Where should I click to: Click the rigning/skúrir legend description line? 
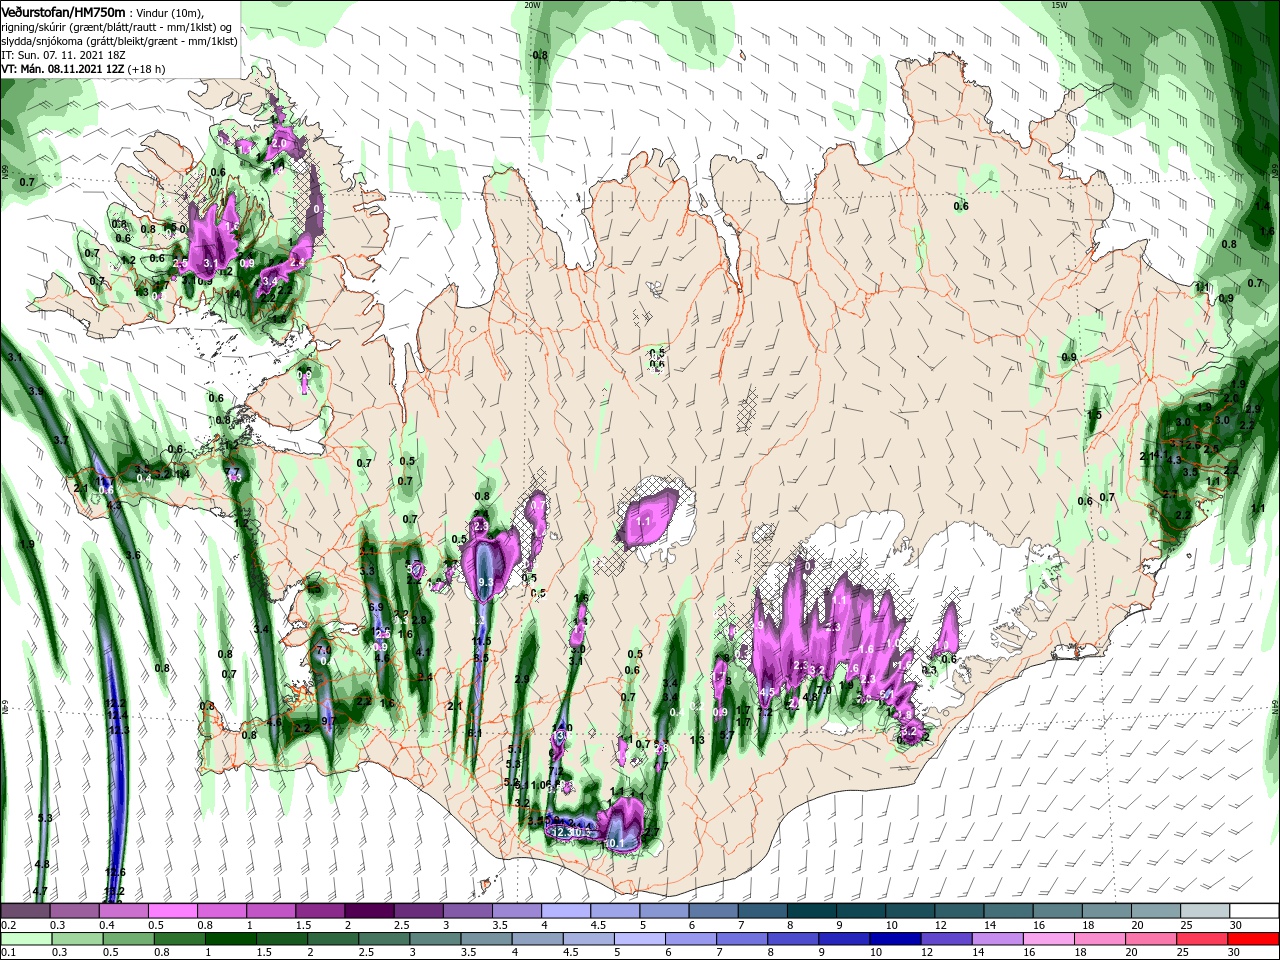tap(115, 27)
